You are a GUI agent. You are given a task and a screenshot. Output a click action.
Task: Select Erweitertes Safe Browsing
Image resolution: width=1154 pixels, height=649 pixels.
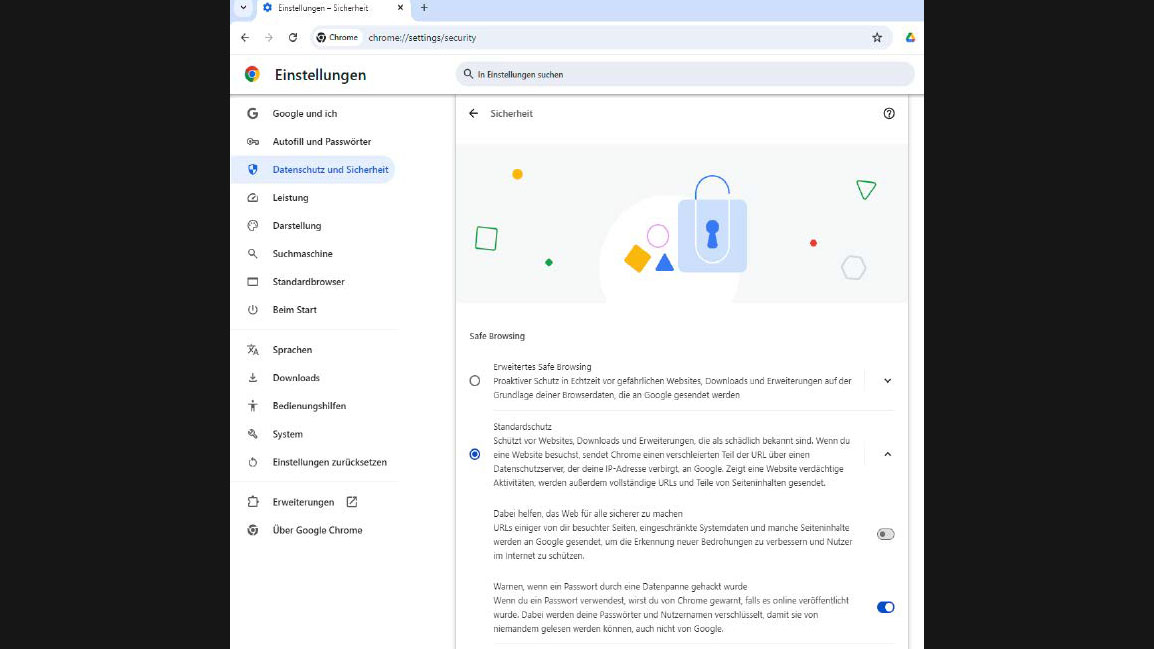click(475, 380)
